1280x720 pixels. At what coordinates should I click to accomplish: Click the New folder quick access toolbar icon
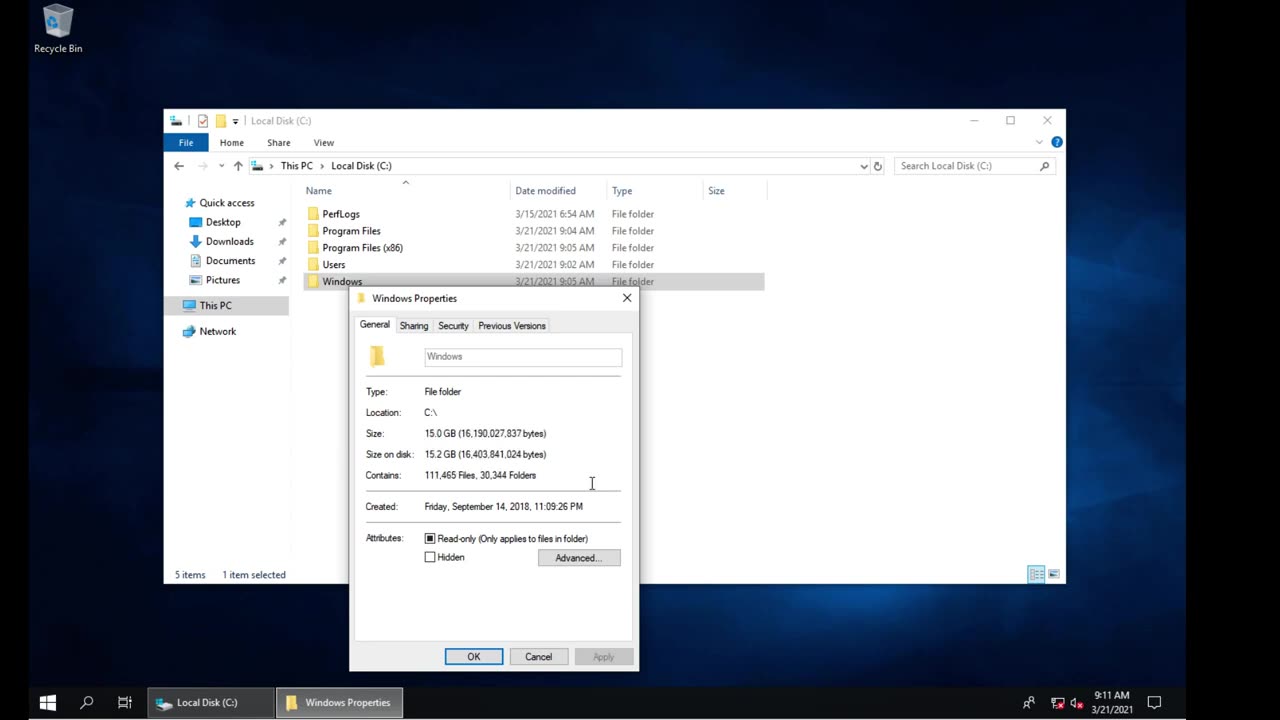[220, 121]
